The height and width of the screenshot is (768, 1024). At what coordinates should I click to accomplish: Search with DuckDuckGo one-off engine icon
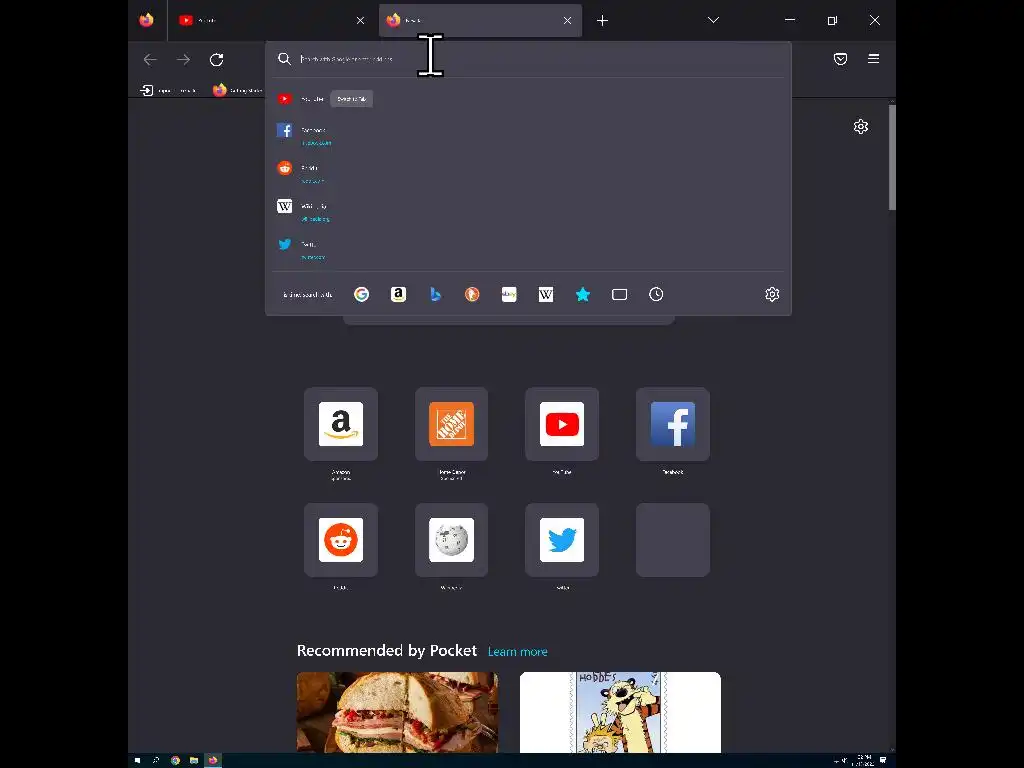[472, 295]
